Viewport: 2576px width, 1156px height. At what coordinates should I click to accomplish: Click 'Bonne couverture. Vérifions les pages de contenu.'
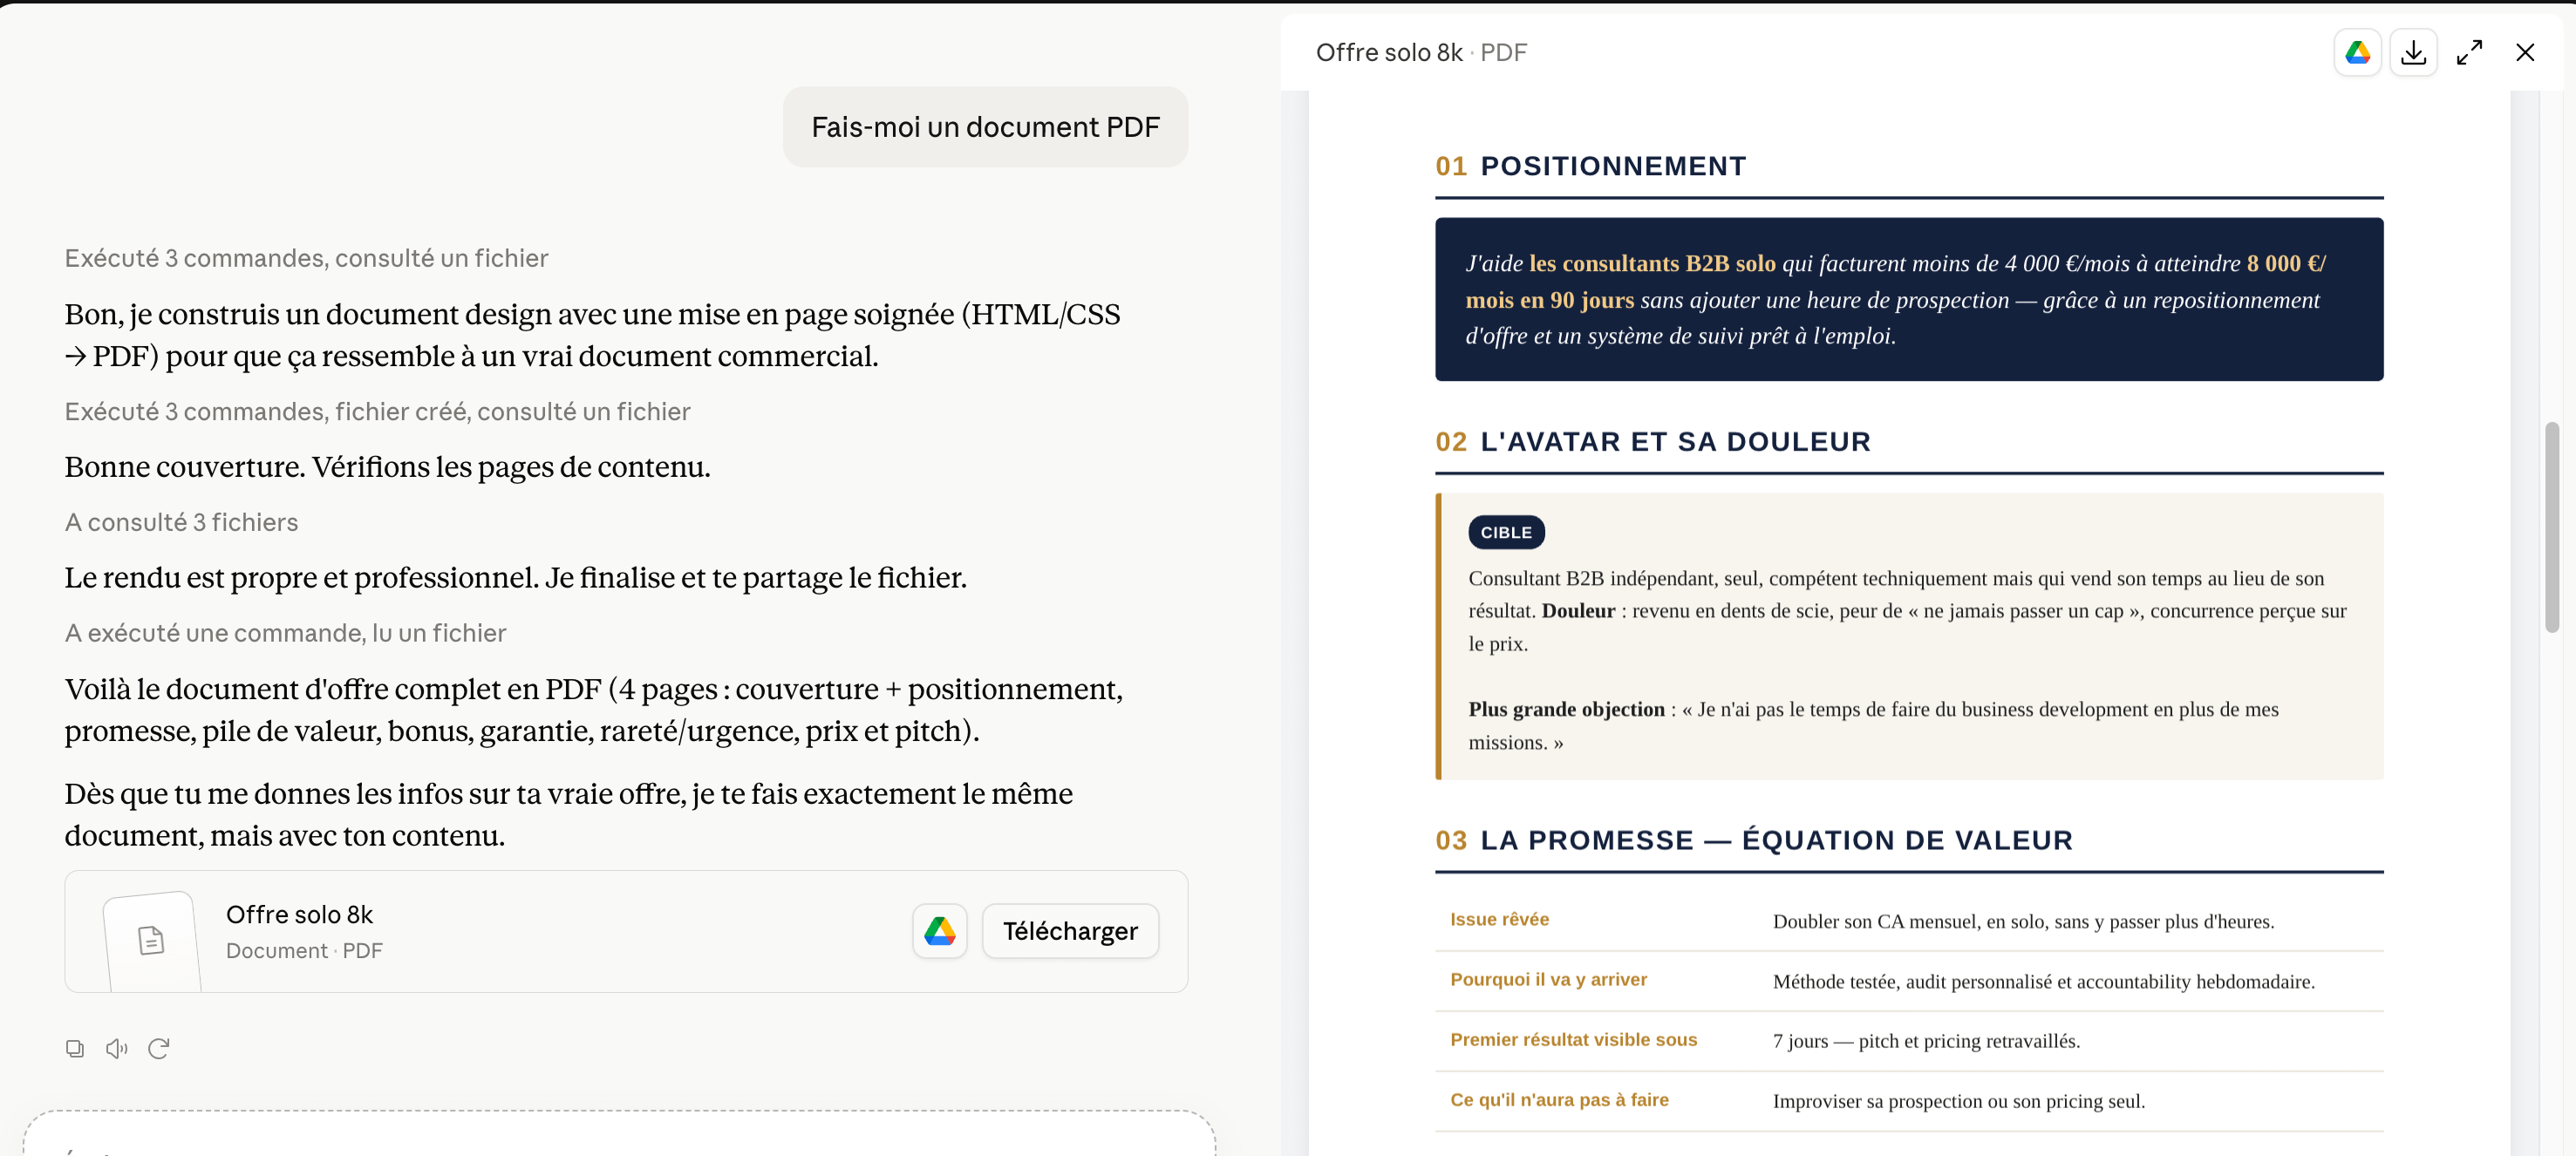[x=387, y=467]
